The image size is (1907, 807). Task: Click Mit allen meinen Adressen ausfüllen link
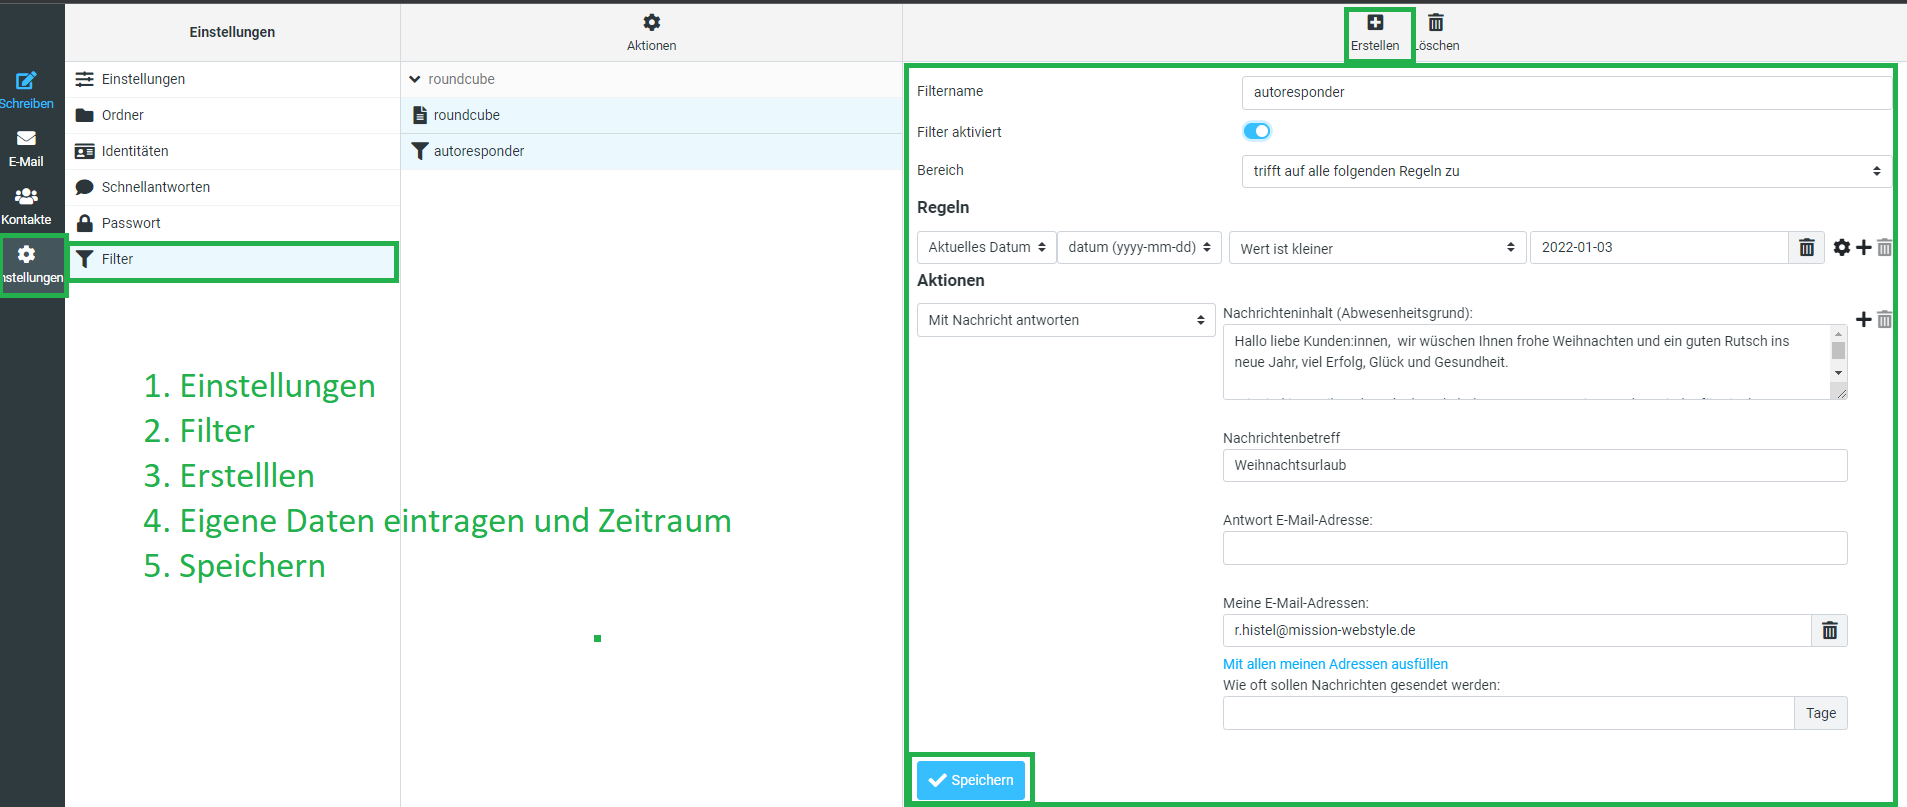1335,664
